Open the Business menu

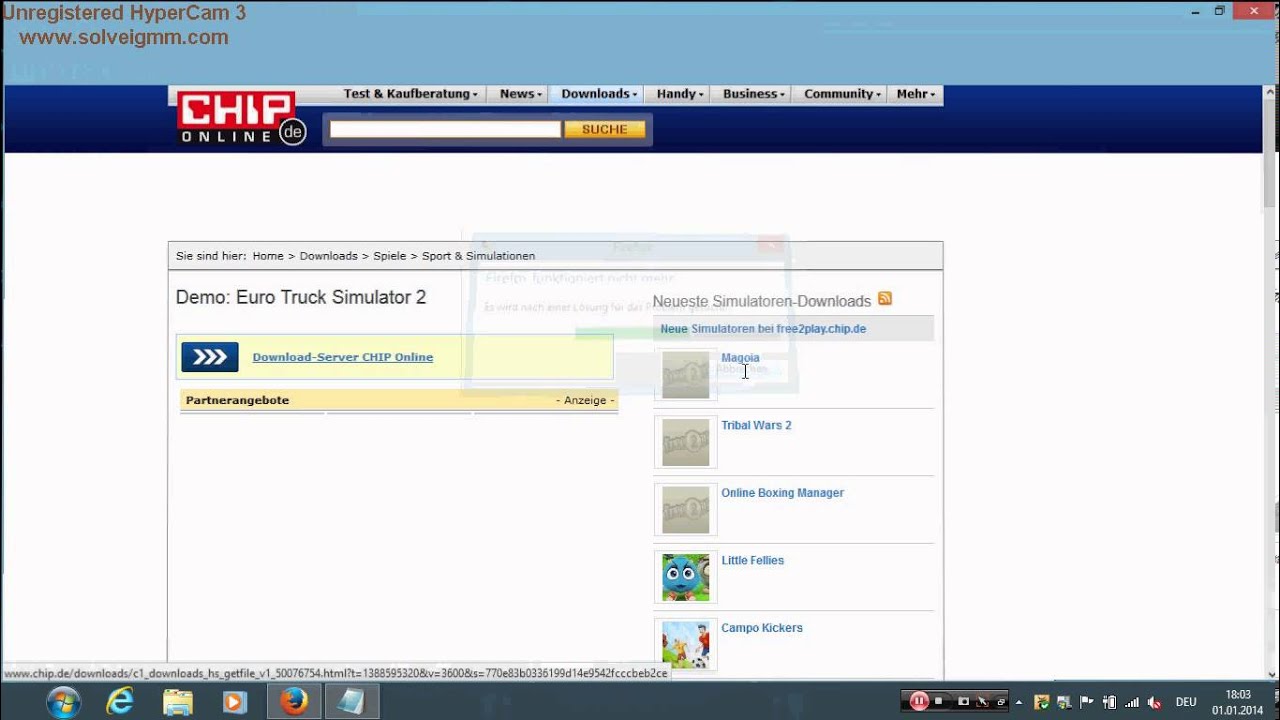point(754,94)
